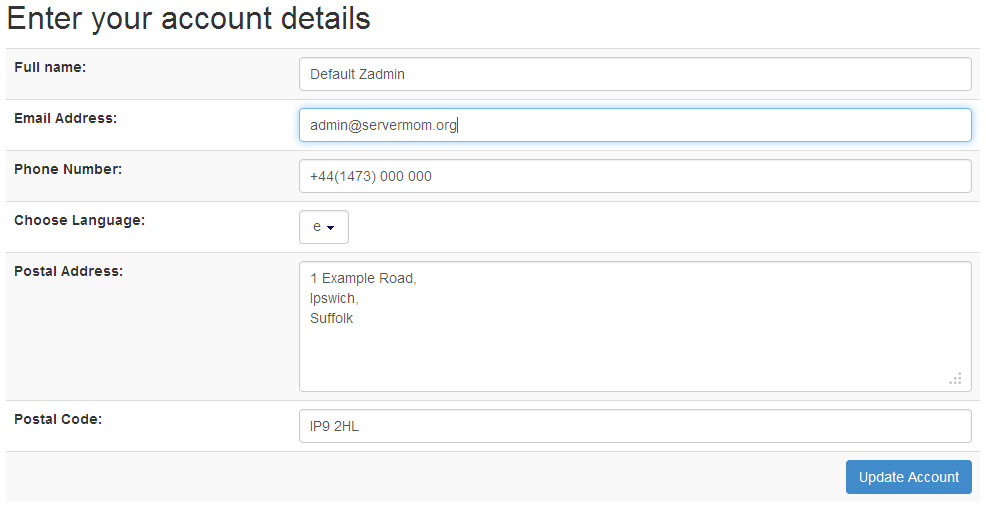Click the caret arrow in the language selector
986x509 pixels.
[331, 228]
